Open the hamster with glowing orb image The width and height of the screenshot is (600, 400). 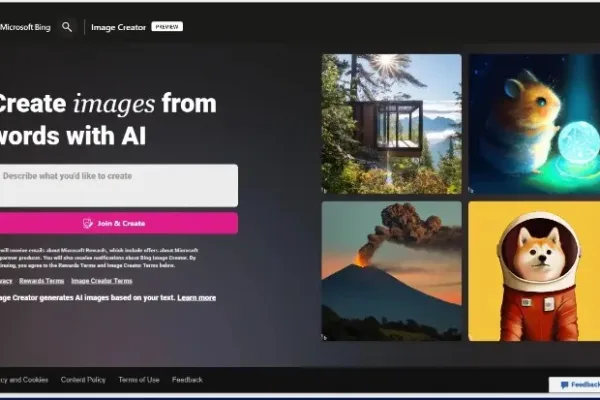coord(534,124)
